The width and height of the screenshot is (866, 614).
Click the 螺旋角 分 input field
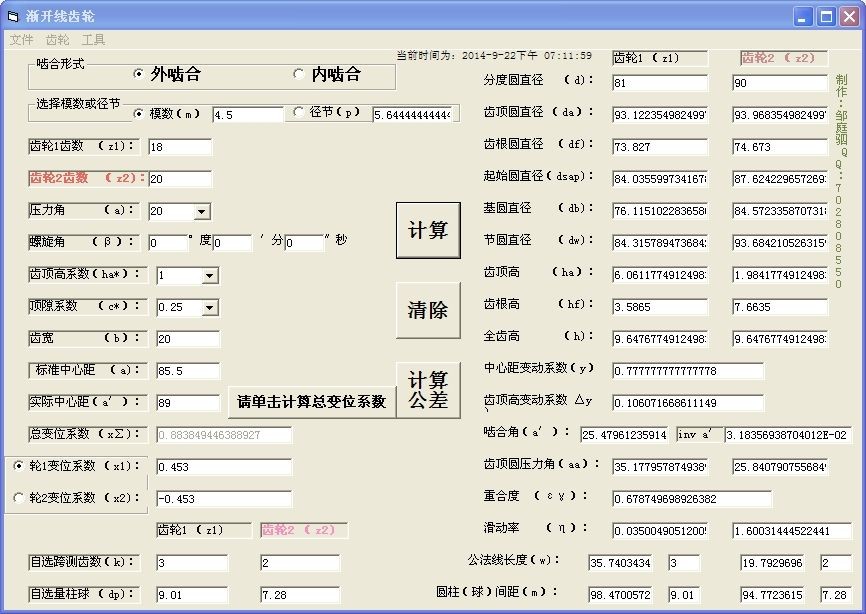click(x=233, y=243)
